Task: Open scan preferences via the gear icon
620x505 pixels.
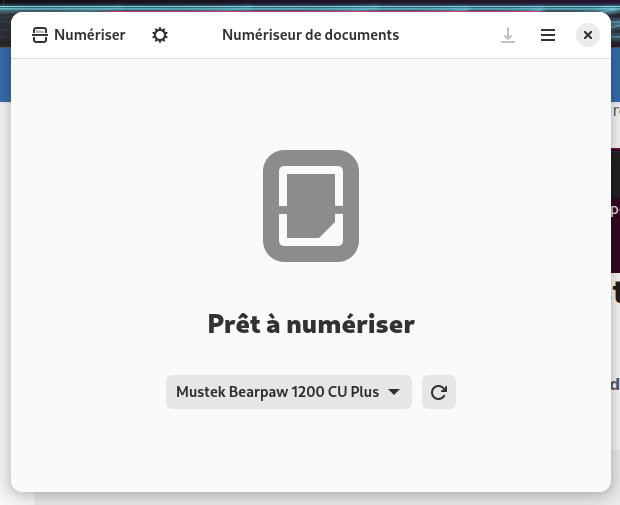Action: click(x=160, y=35)
